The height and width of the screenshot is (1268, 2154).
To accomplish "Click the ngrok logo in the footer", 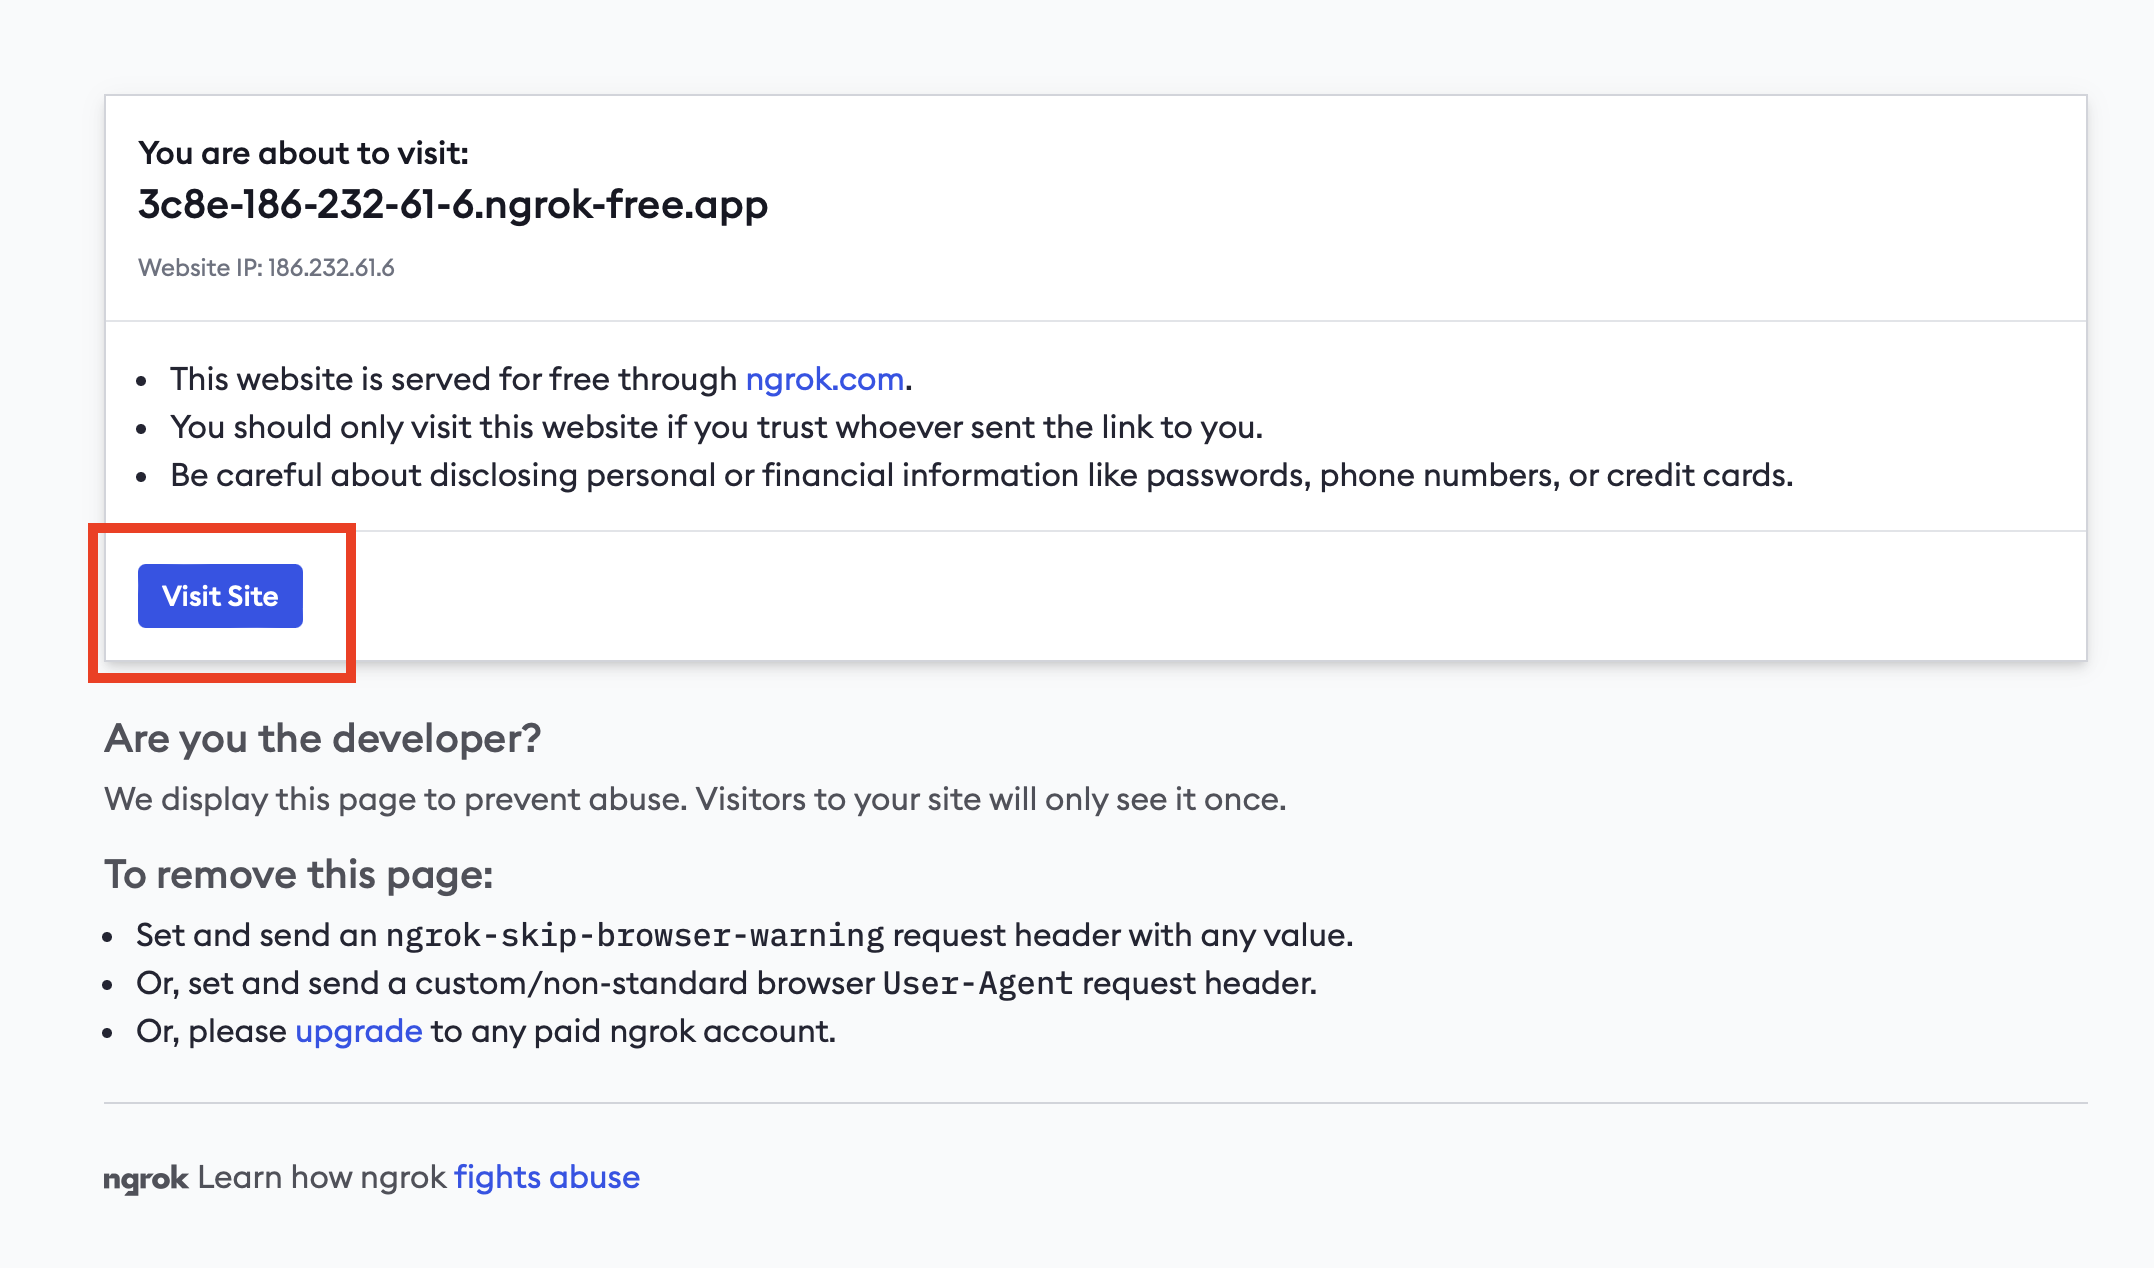I will 146,1178.
